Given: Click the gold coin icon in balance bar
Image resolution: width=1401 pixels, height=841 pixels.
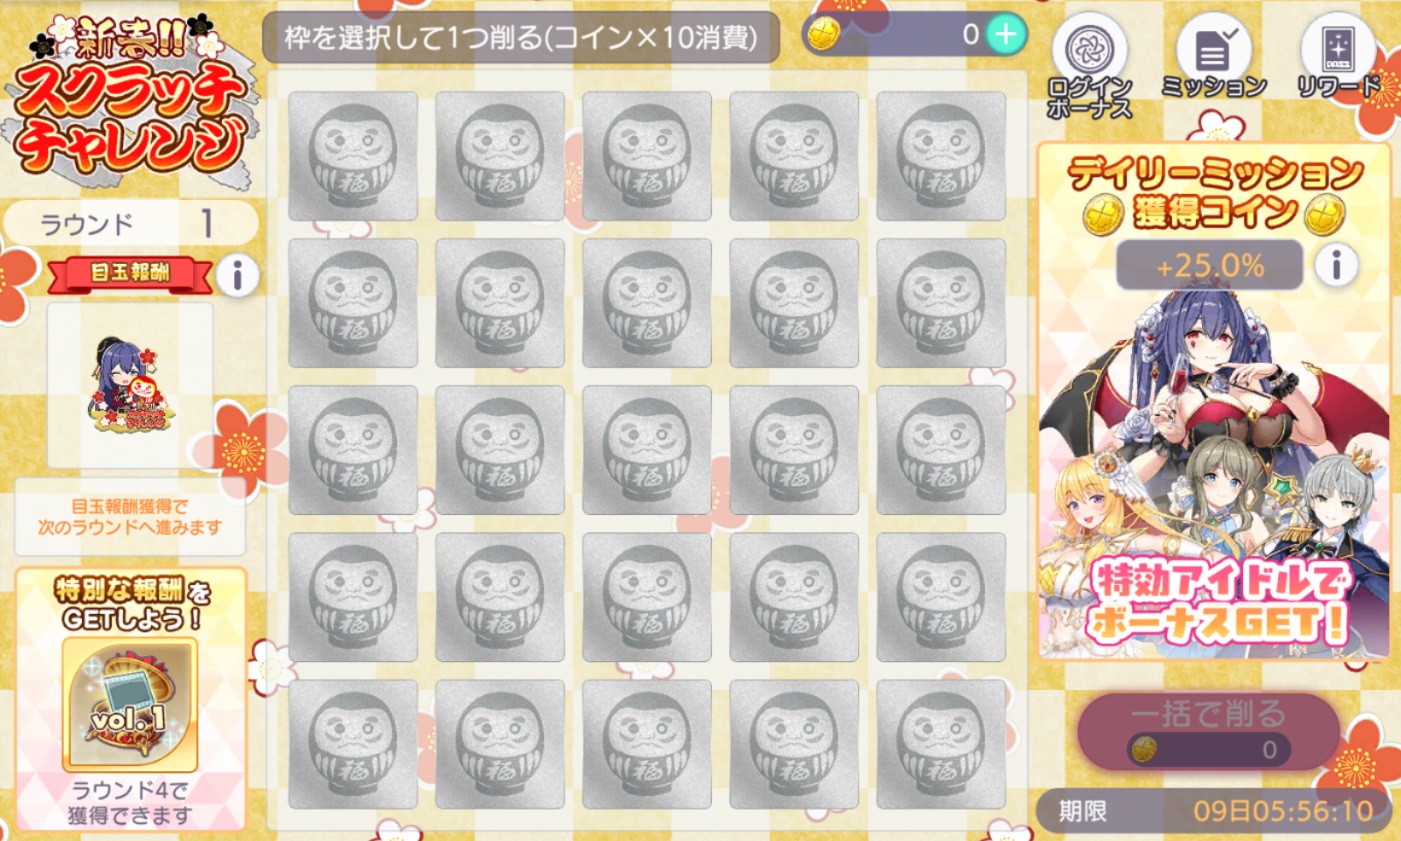Looking at the screenshot, I should pos(823,35).
